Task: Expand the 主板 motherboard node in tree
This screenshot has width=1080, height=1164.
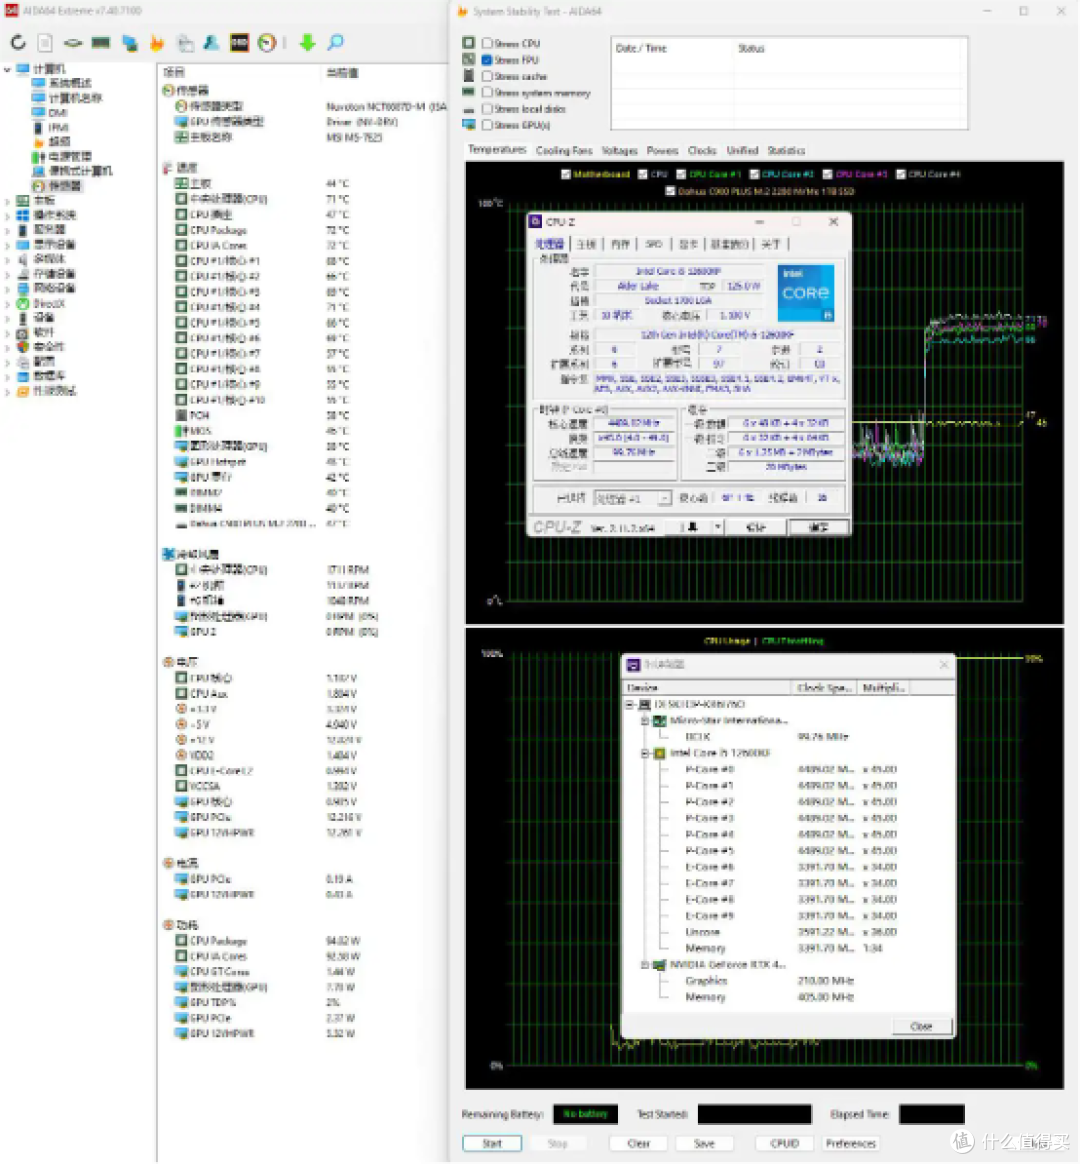Action: coord(7,200)
